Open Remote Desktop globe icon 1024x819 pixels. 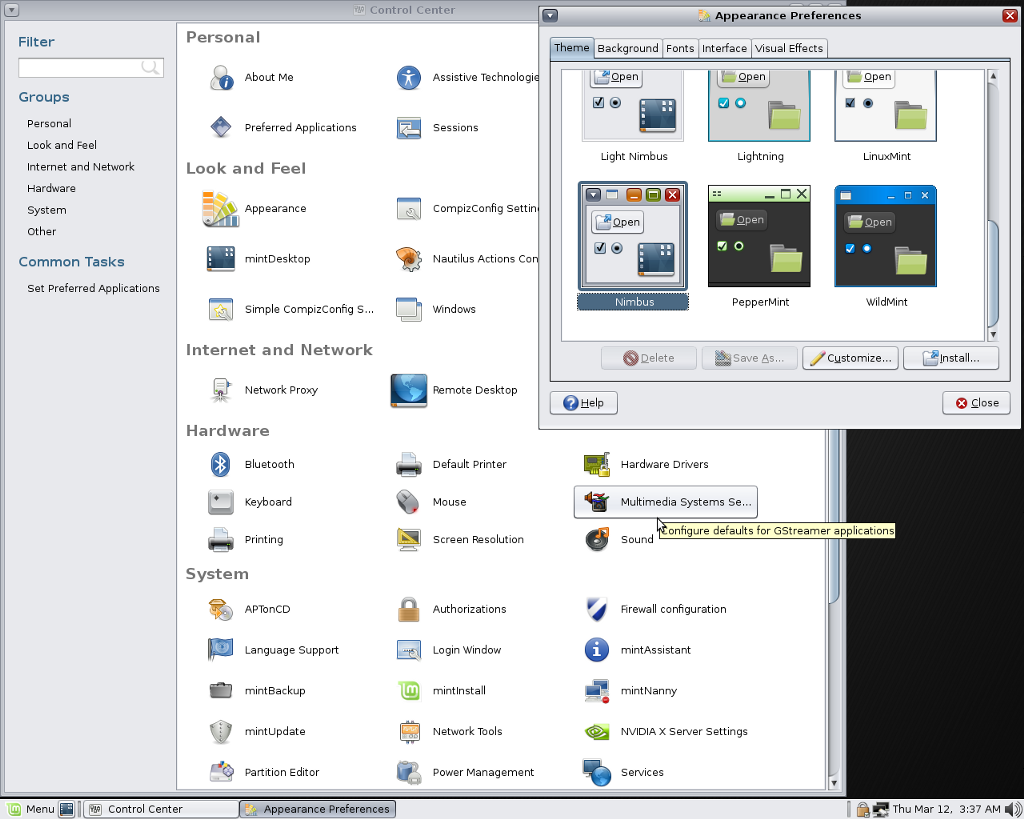click(x=409, y=390)
